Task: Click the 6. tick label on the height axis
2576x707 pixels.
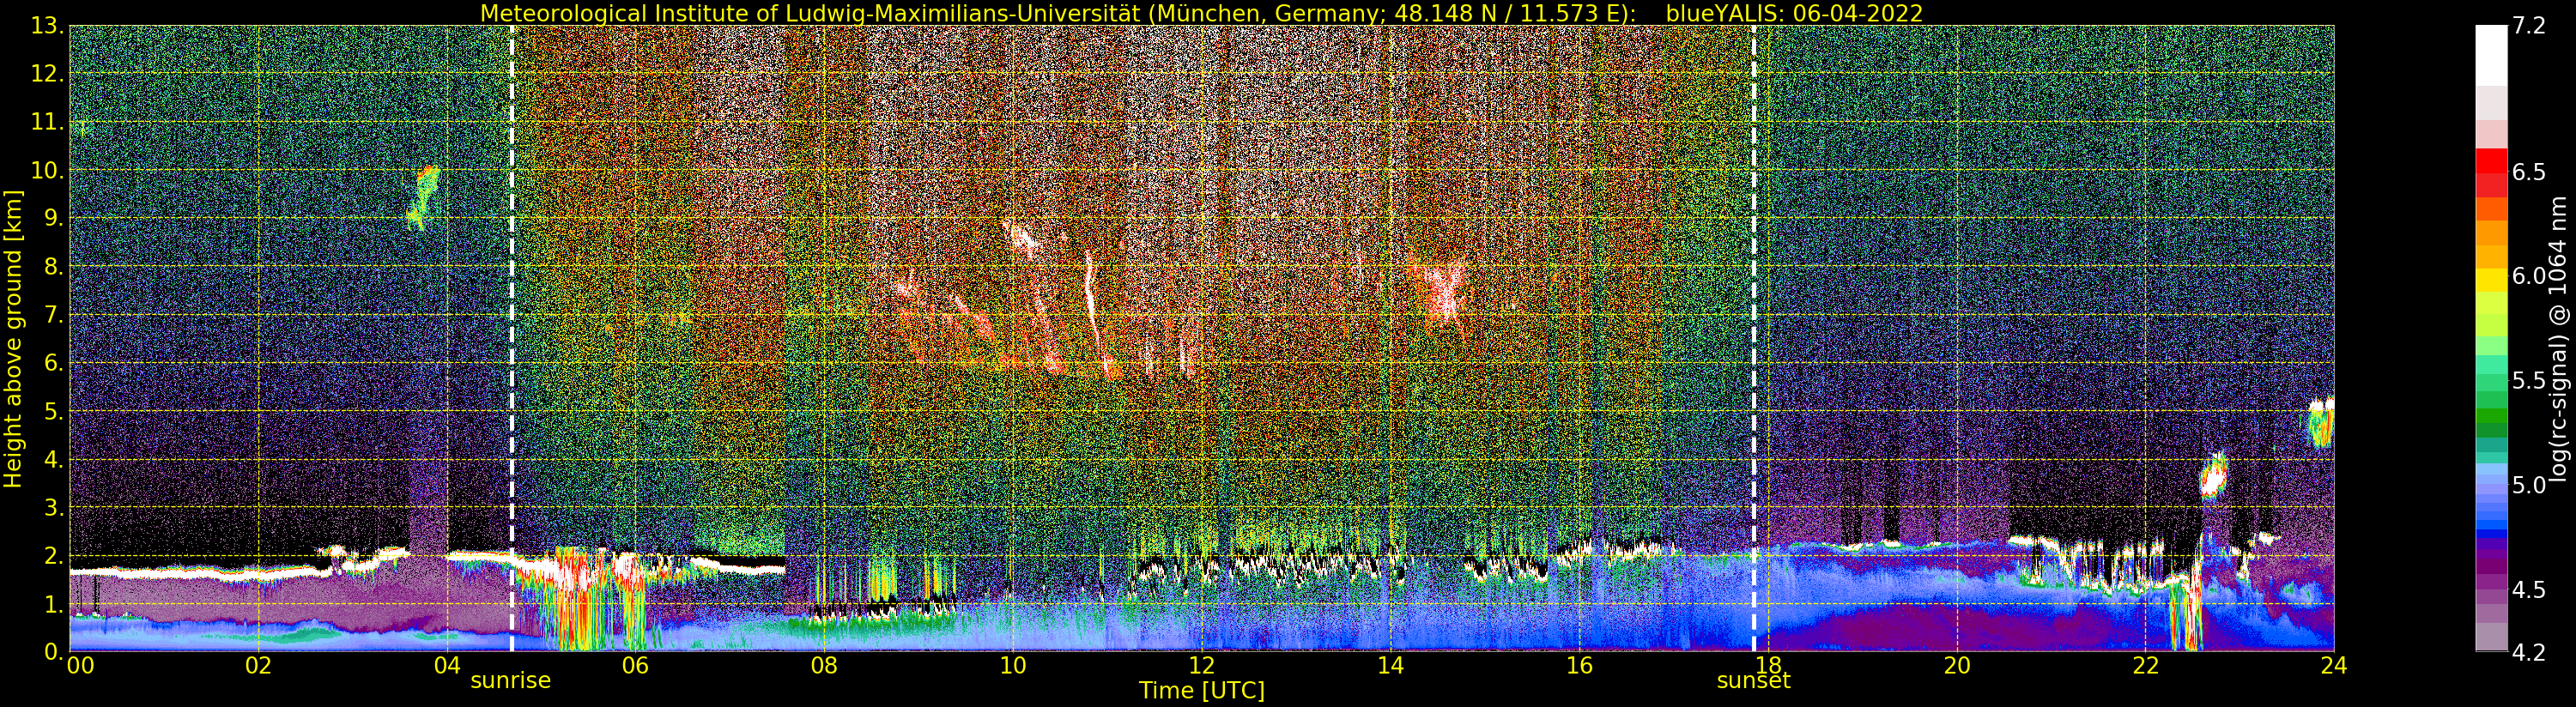Action: point(53,363)
